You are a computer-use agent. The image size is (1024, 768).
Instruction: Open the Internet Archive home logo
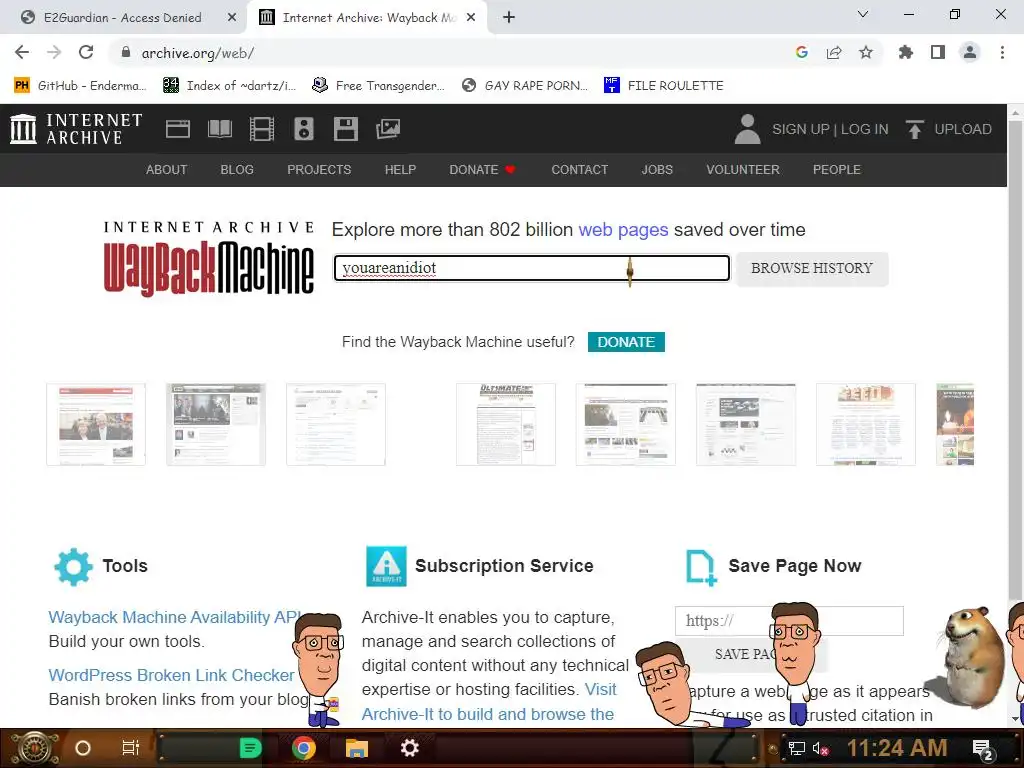[76, 129]
